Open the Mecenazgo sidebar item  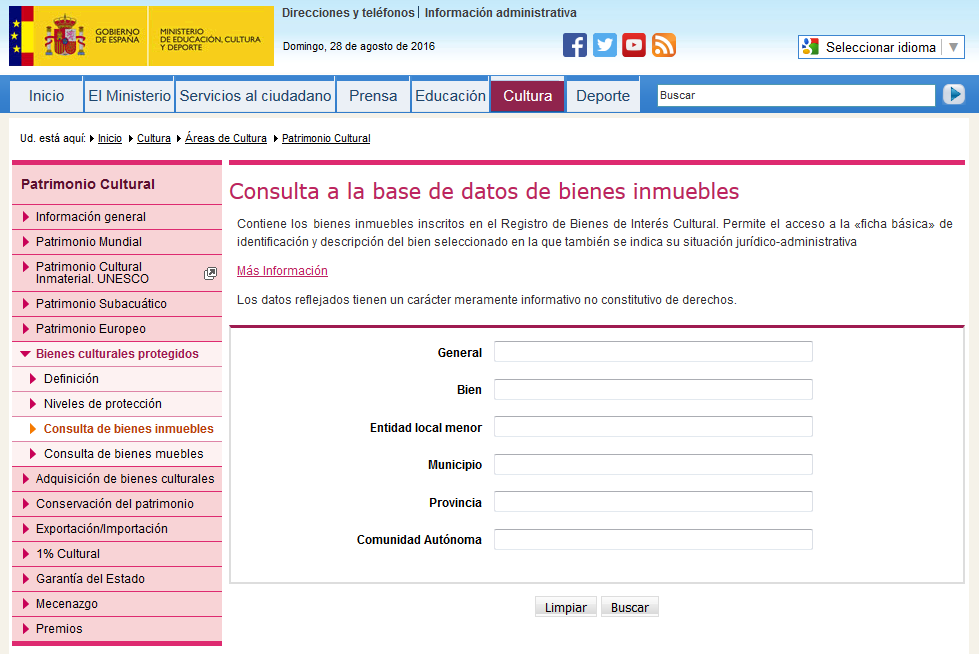[x=117, y=603]
